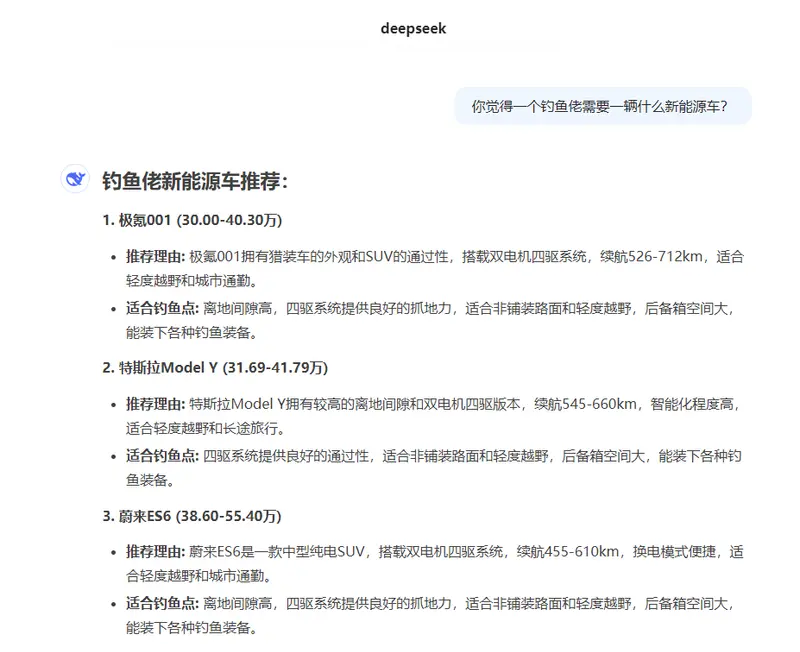The height and width of the screenshot is (652, 800).
Task: Click the heading 2. 特斯拉Model Y (31.69-41.79万)
Action: point(215,368)
